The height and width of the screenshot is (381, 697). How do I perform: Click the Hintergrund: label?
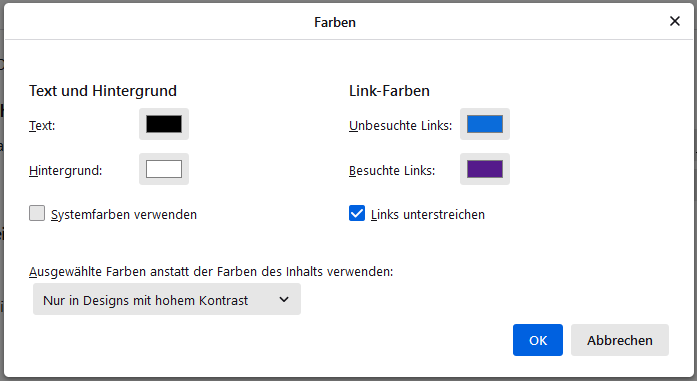pyautogui.click(x=66, y=171)
